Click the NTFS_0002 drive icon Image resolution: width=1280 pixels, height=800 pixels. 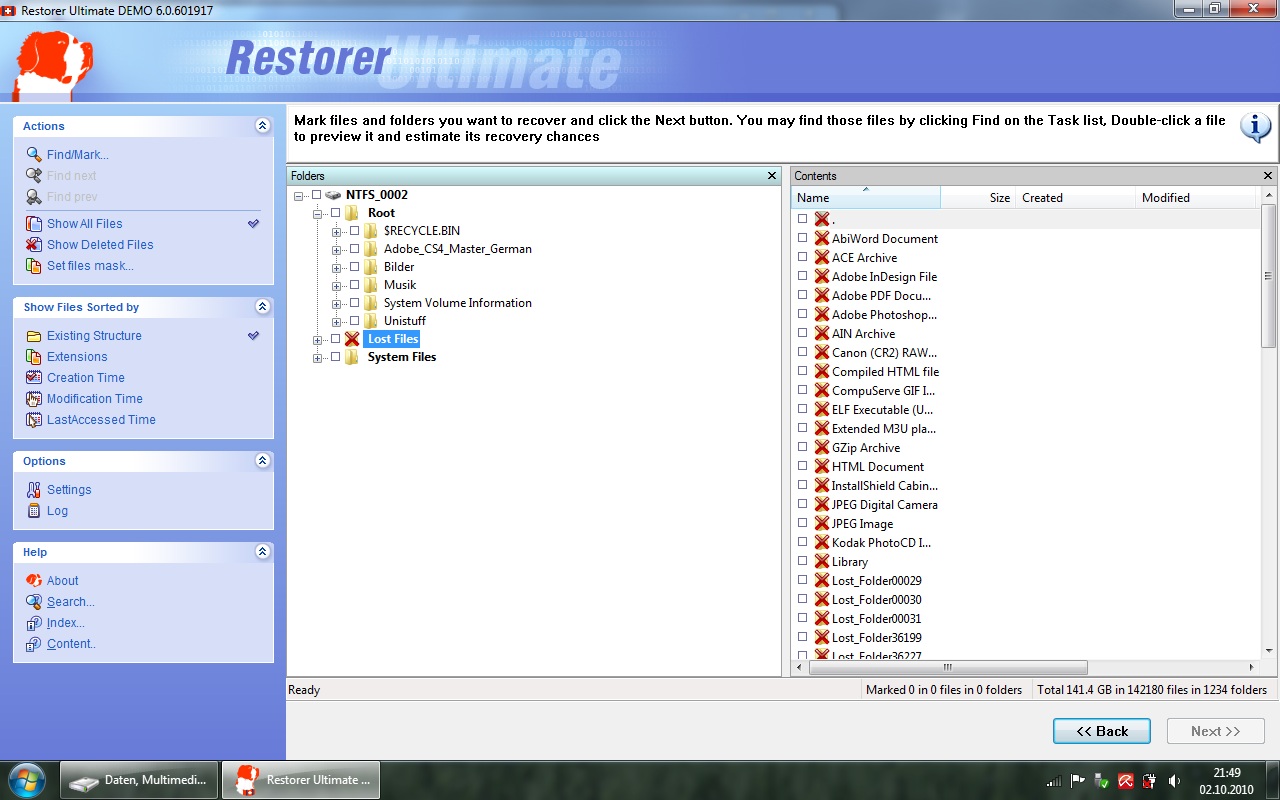pyautogui.click(x=333, y=195)
